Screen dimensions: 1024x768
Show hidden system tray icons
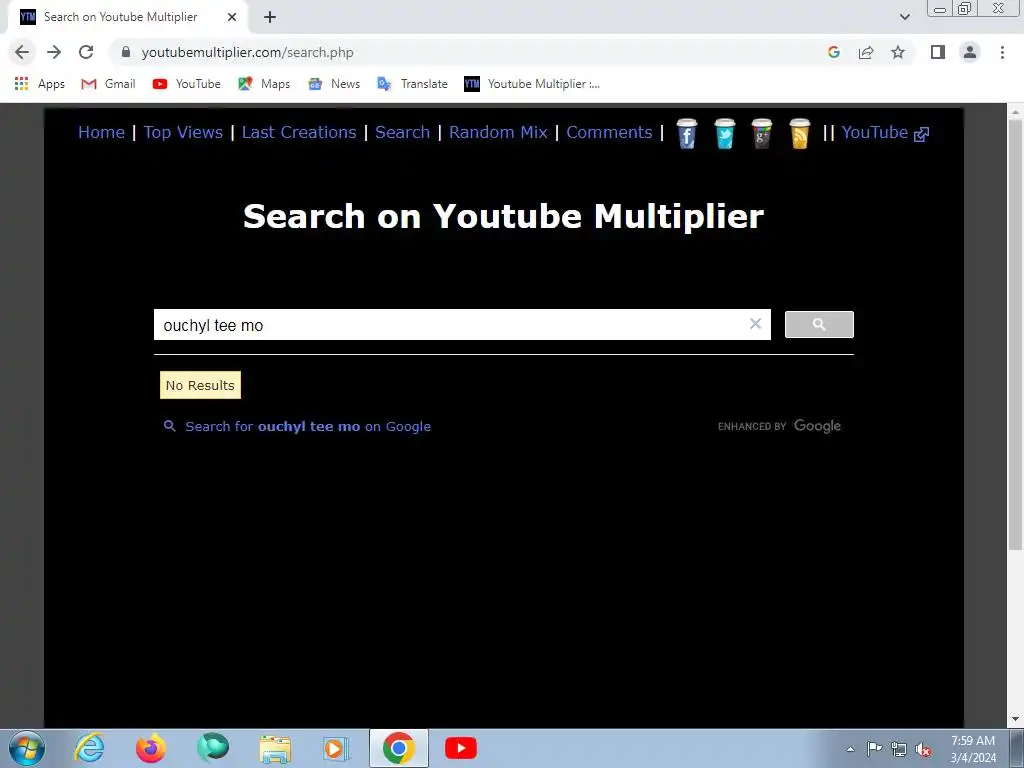[x=850, y=749]
